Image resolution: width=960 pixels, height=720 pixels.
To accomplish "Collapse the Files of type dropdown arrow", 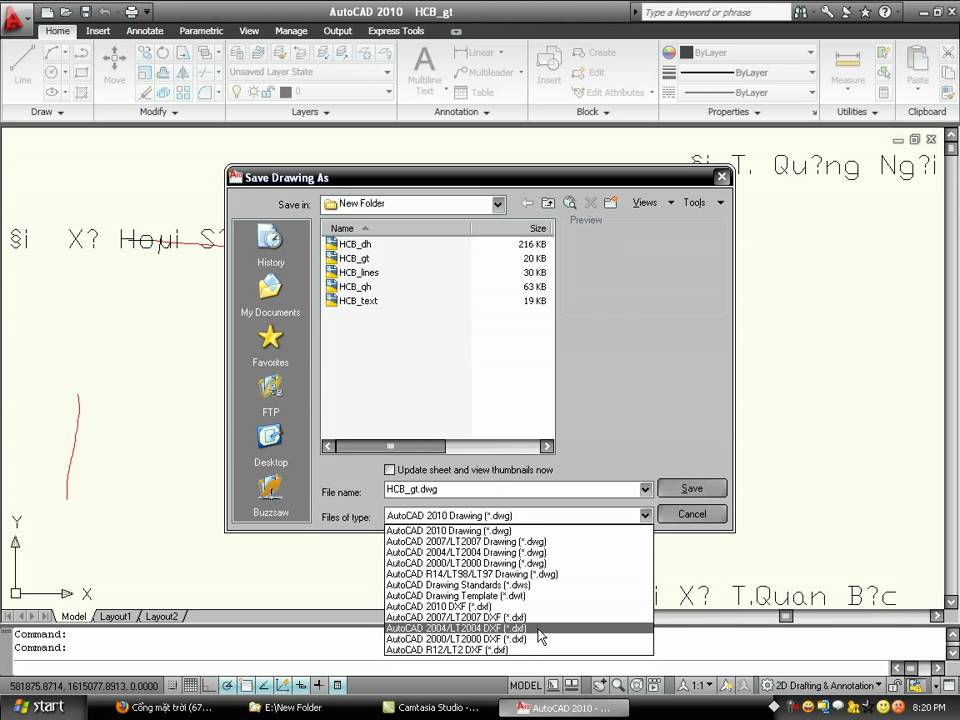I will (645, 516).
